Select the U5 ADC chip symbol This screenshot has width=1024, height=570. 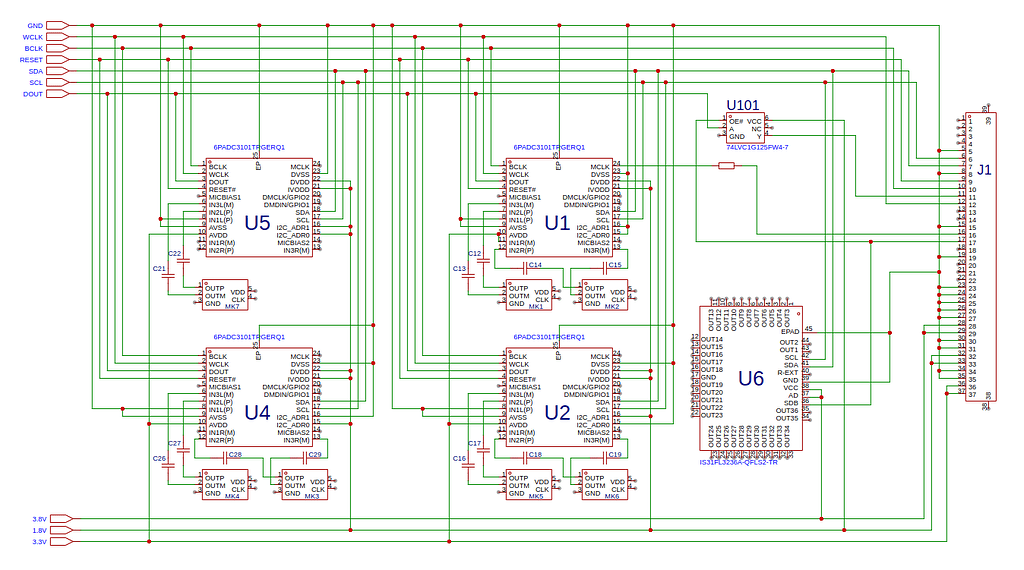pyautogui.click(x=259, y=207)
